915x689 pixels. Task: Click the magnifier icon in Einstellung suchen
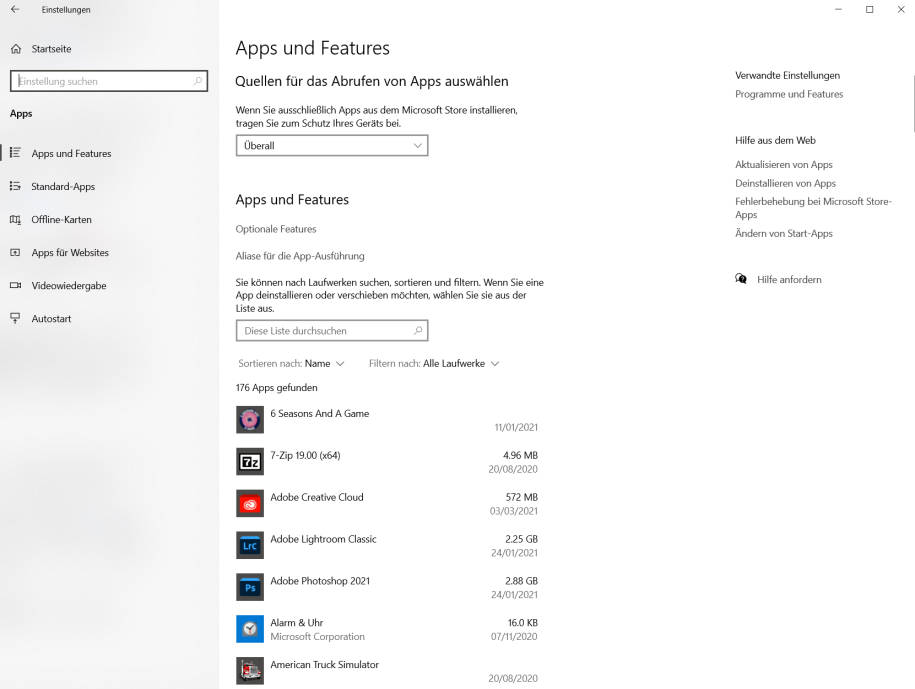point(198,81)
